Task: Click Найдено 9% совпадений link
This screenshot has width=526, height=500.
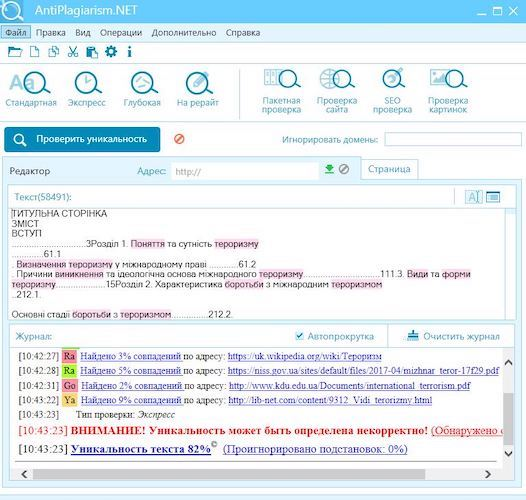Action: (132, 400)
